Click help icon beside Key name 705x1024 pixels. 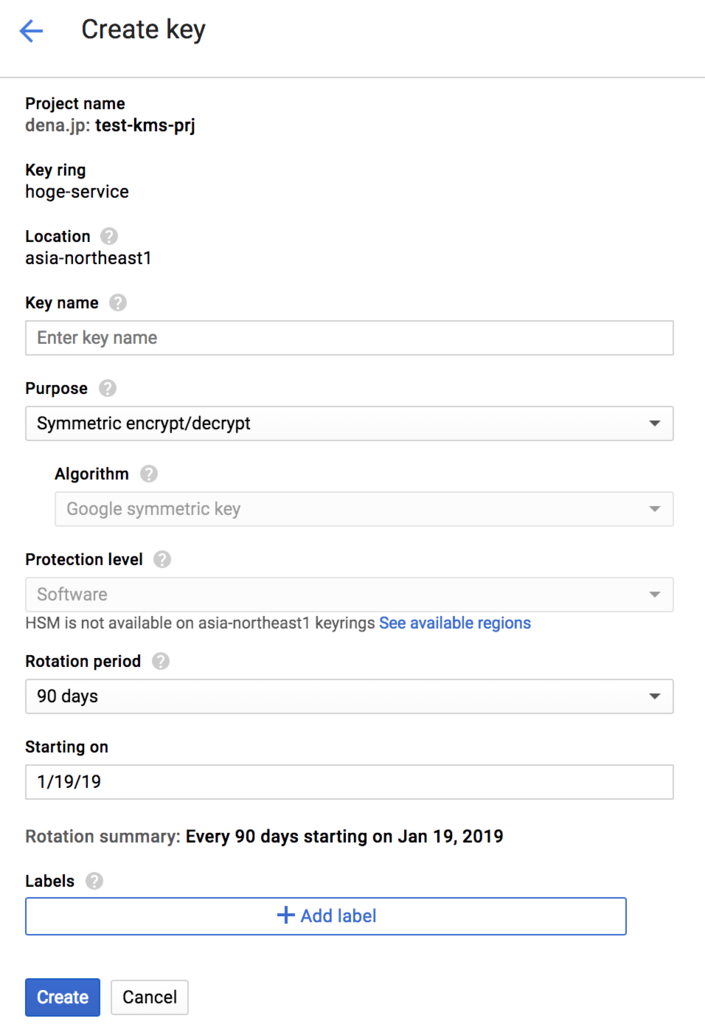[x=118, y=302]
